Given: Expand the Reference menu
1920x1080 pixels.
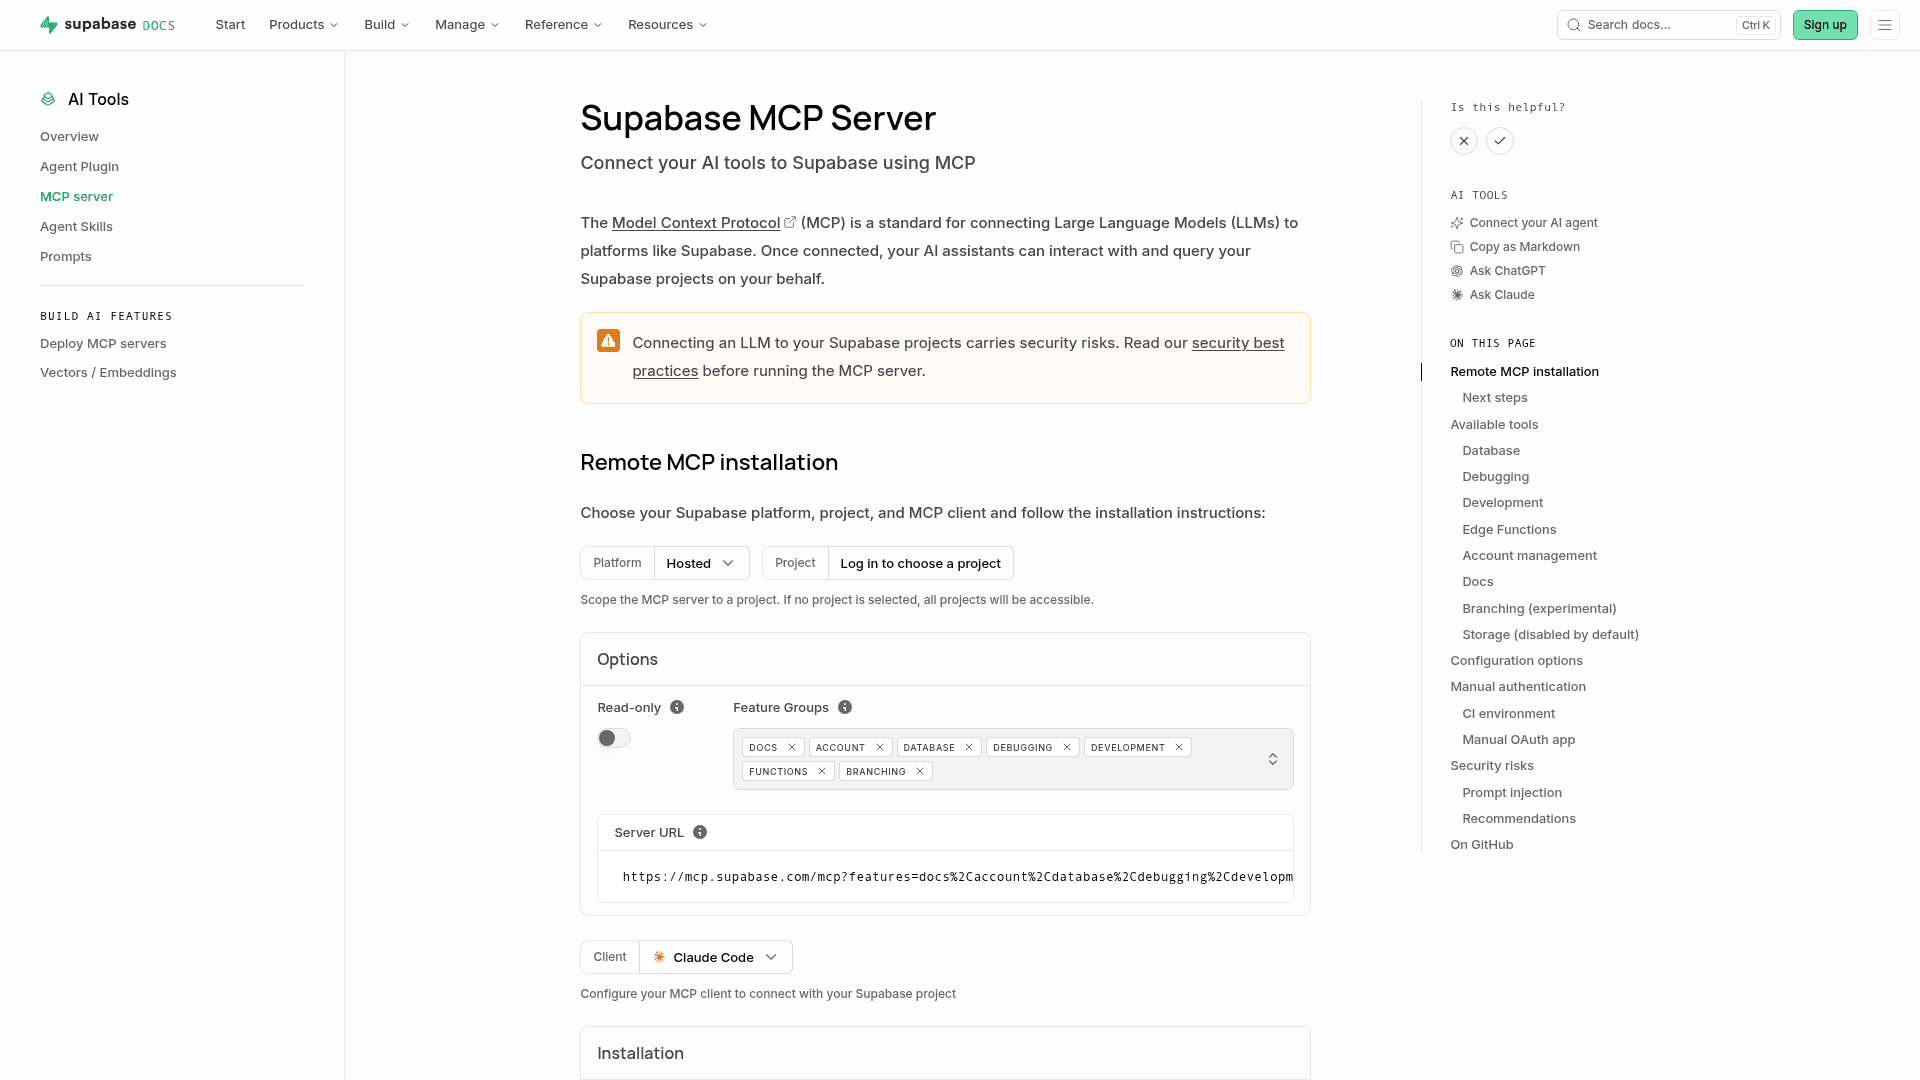Looking at the screenshot, I should 564,25.
